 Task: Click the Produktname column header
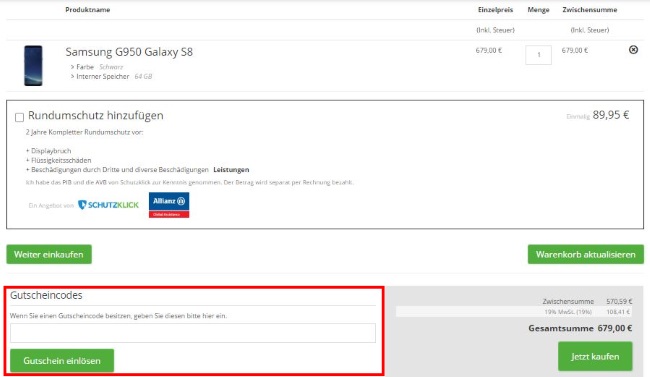pos(87,10)
